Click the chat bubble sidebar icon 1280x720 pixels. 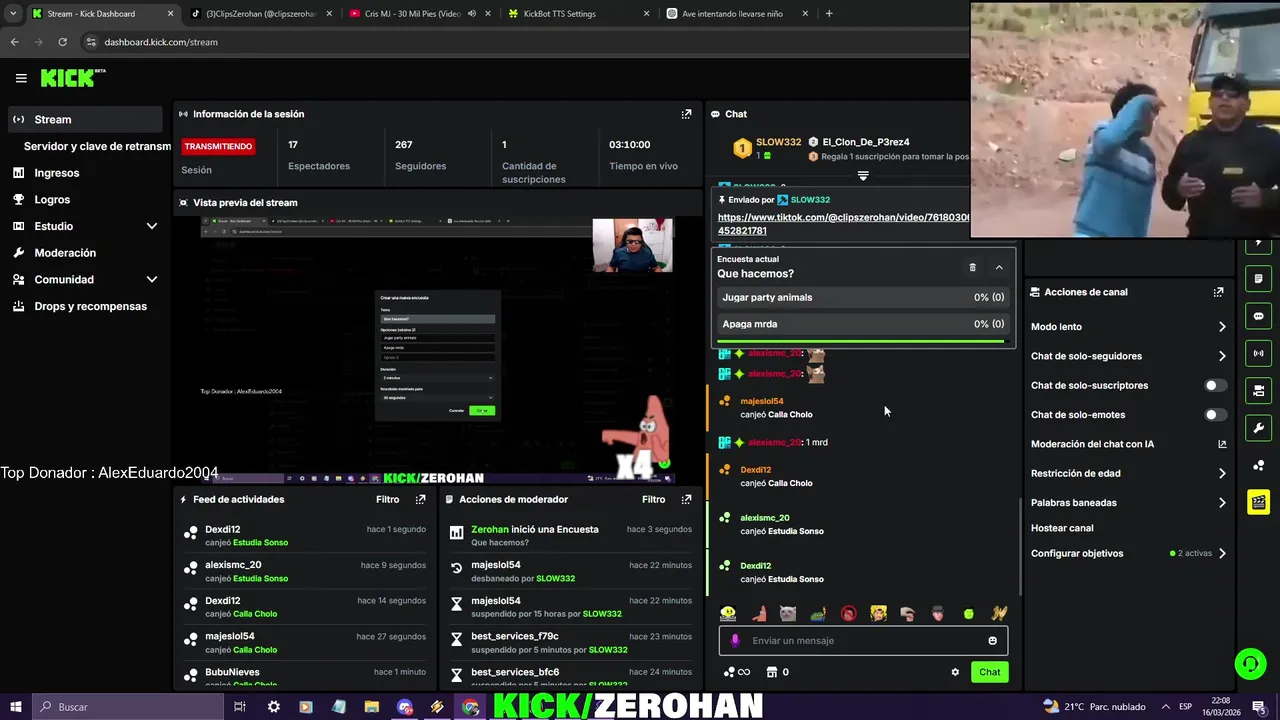(1258, 316)
